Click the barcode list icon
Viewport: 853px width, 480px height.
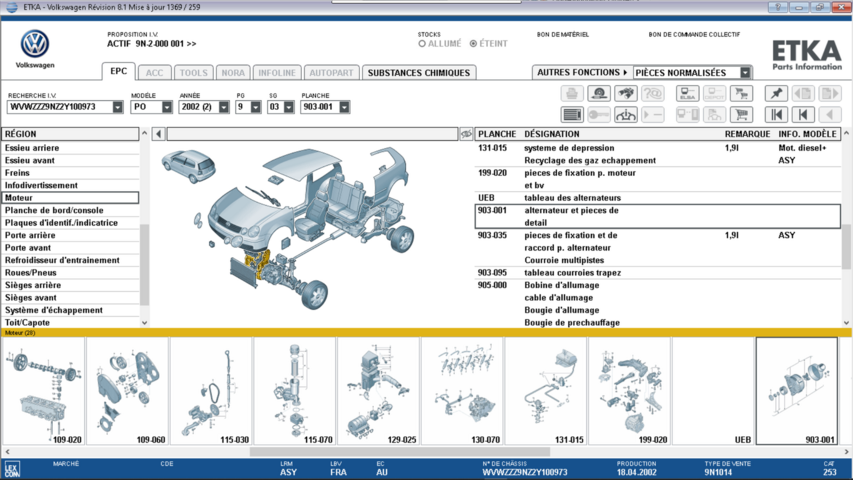tap(572, 115)
